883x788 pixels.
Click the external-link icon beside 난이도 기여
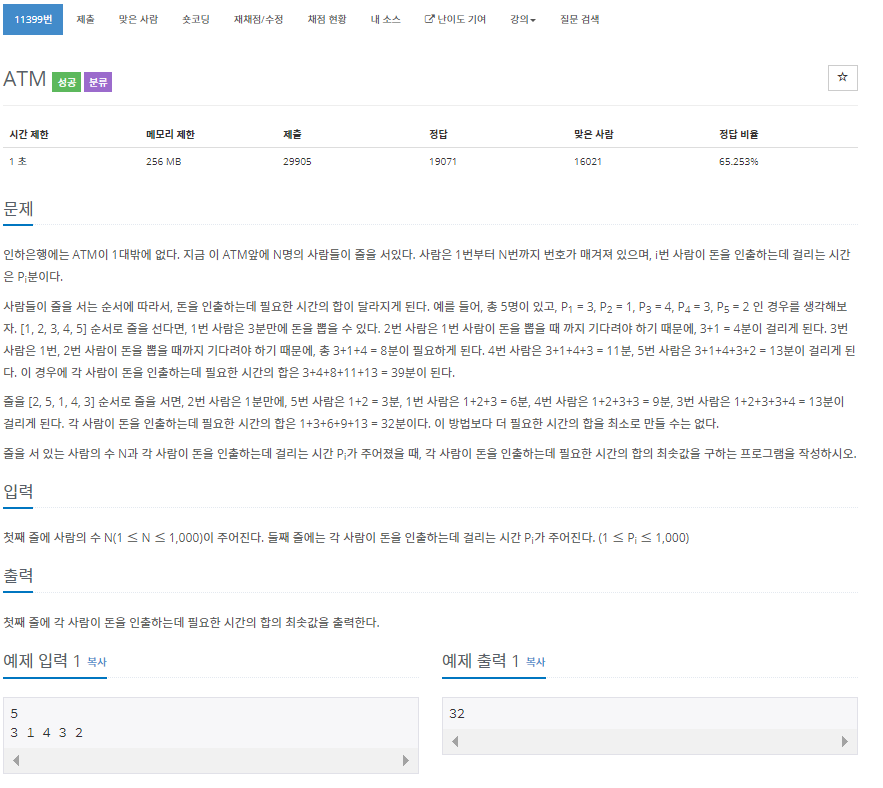coord(429,19)
